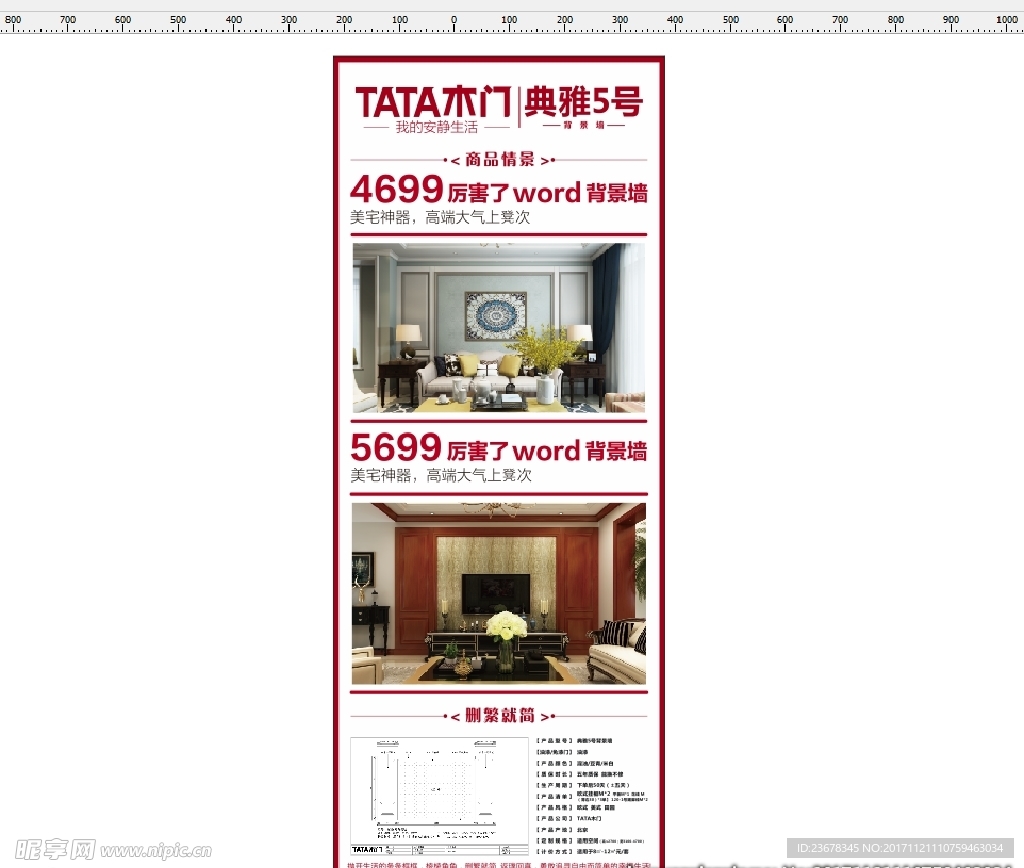Select the grey-wall living room photo
The width and height of the screenshot is (1024, 868).
point(498,327)
